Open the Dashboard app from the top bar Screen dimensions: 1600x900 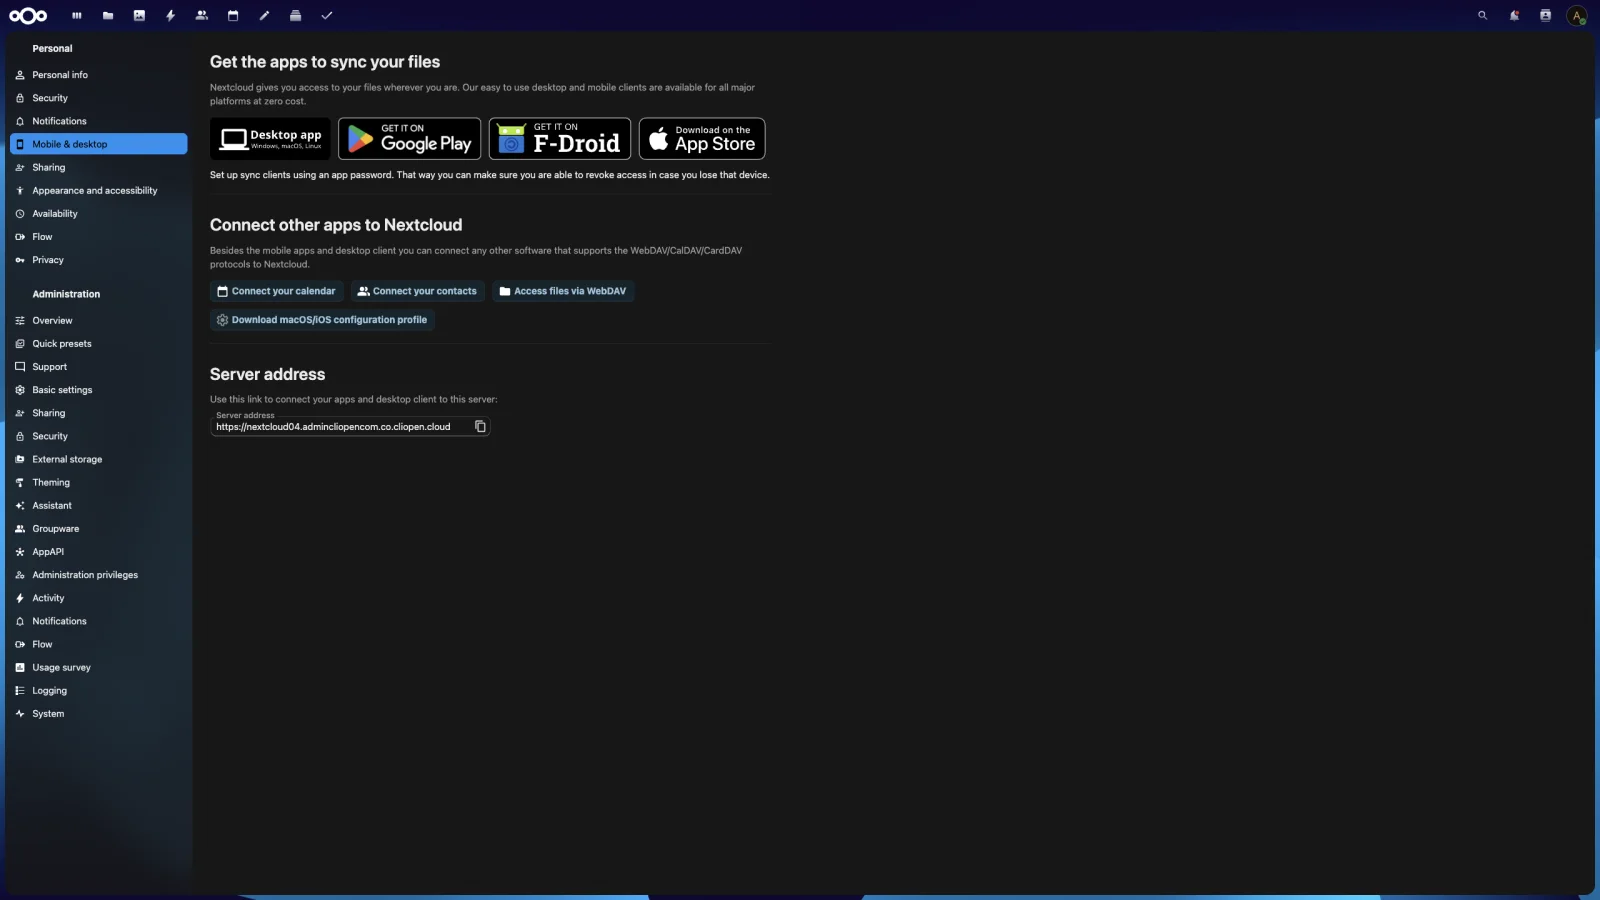(77, 16)
